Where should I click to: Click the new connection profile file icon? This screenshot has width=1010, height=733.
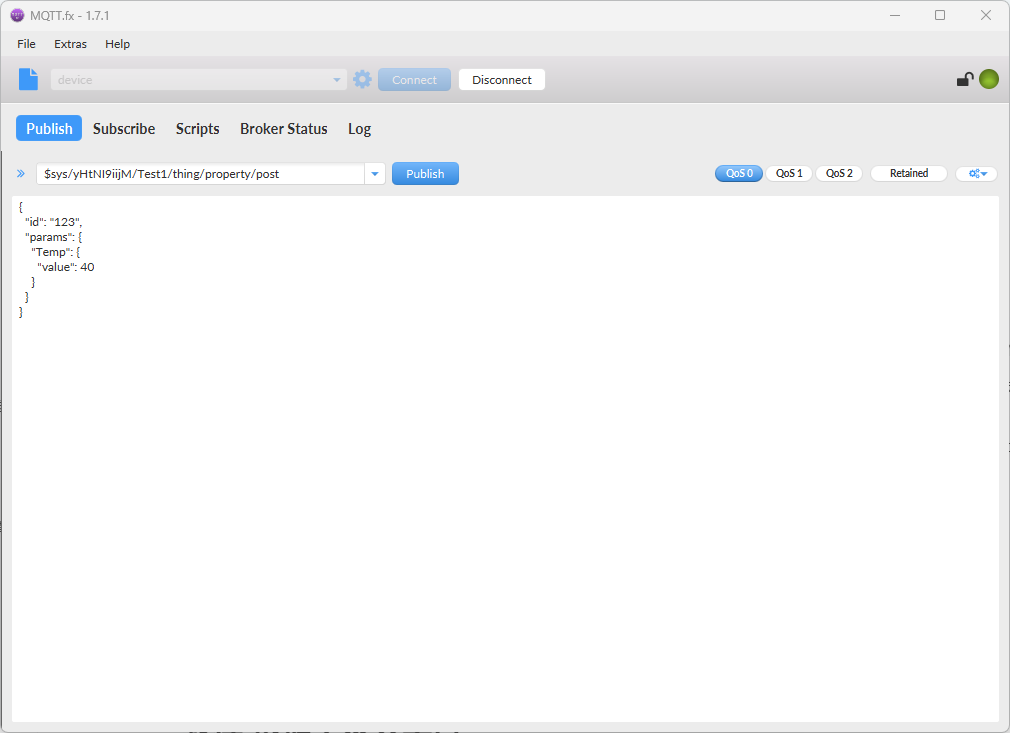click(29, 80)
